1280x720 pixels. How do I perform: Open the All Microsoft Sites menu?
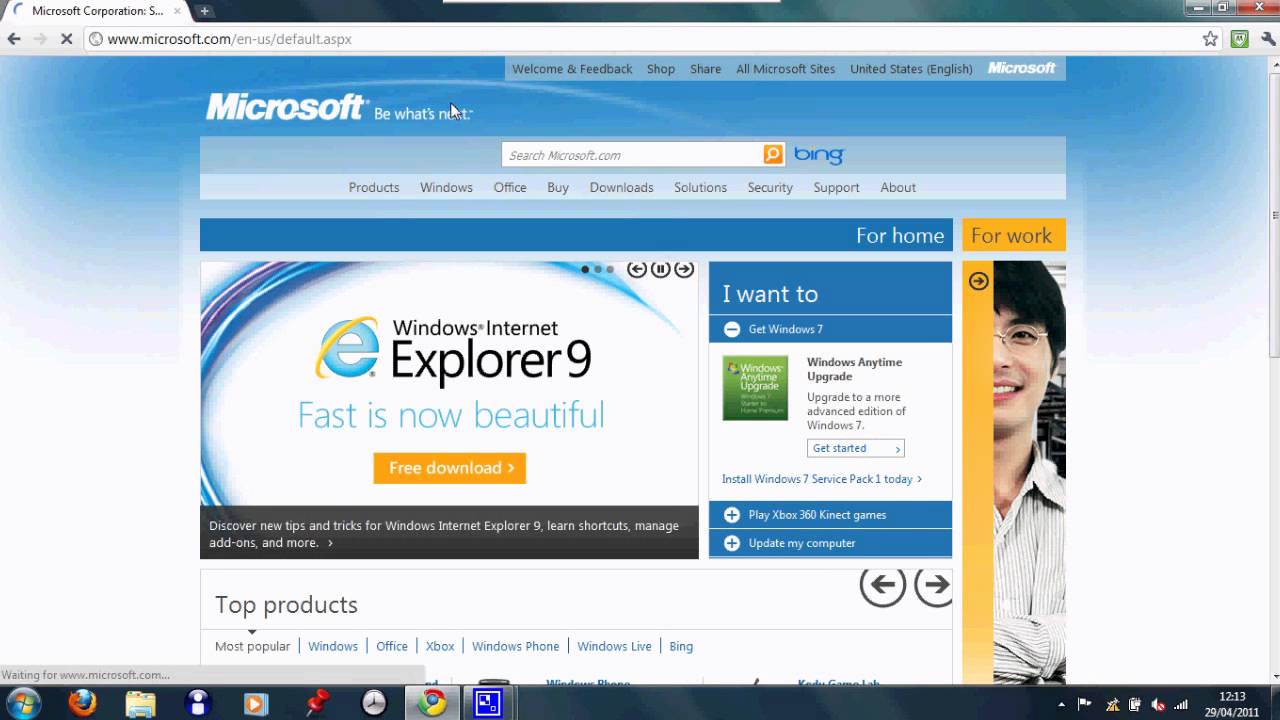(x=785, y=69)
